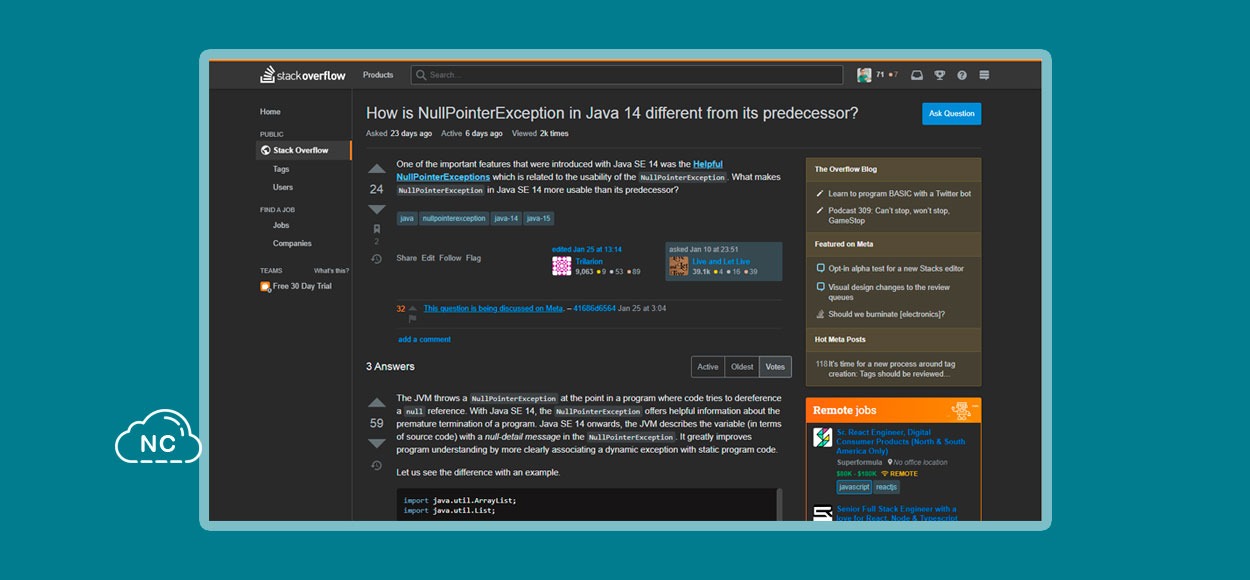Click Live and Let Live's avatar
This screenshot has width=1250, height=580.
point(679,266)
